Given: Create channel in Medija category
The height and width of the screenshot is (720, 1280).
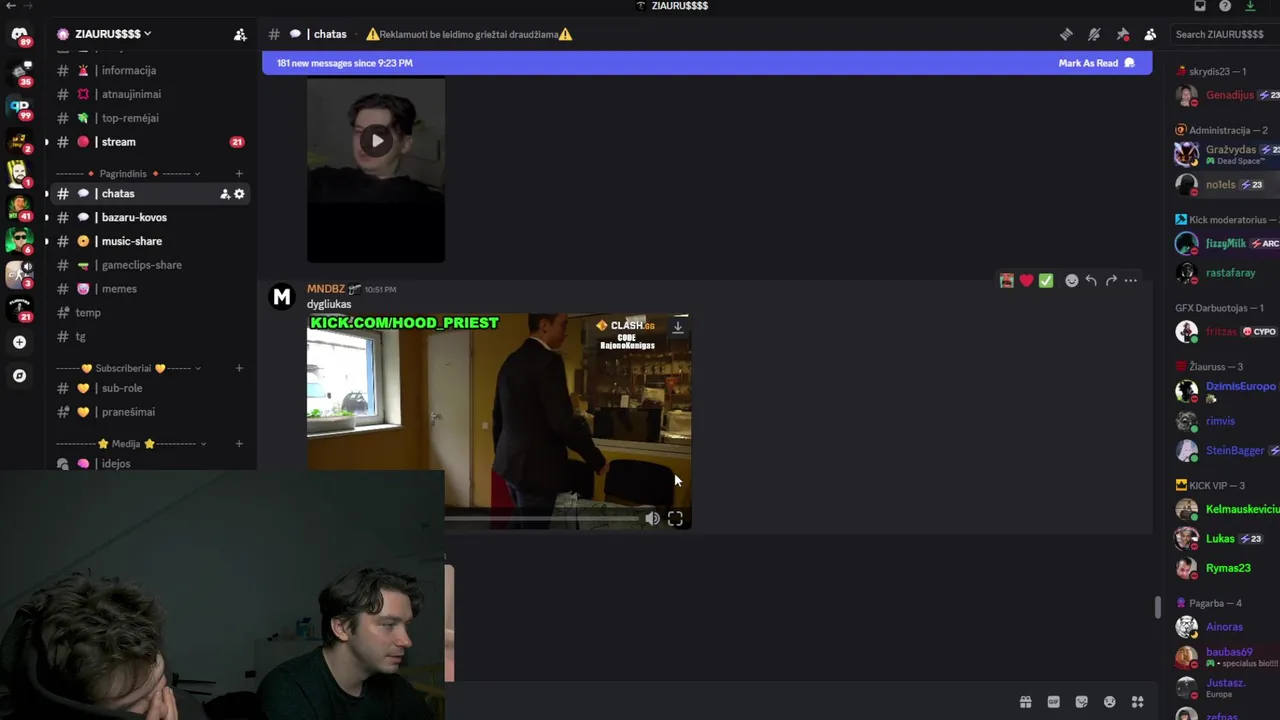Looking at the screenshot, I should 239,444.
